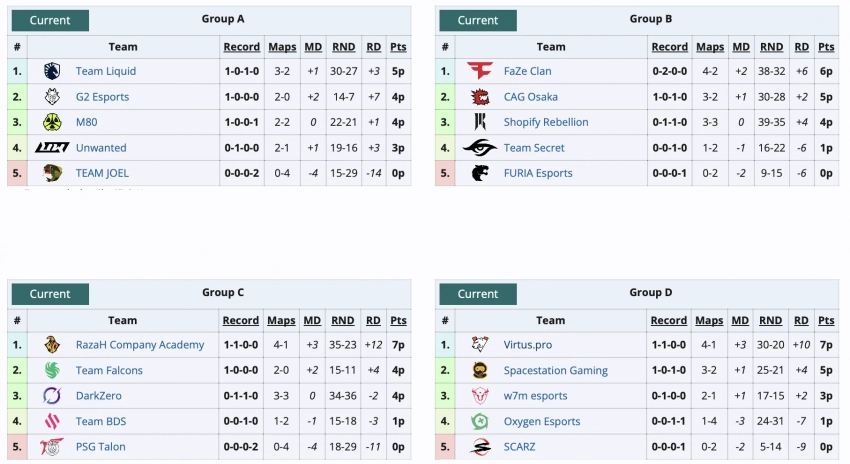
Task: Click the FURIA Esports panther logo
Action: (x=480, y=173)
